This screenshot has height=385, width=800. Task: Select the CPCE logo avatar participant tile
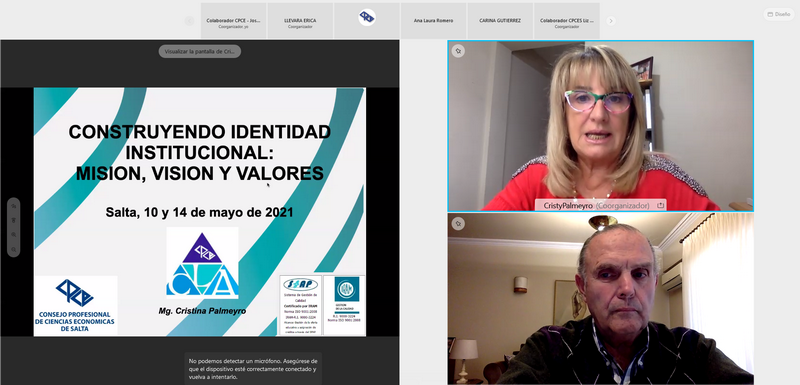click(x=367, y=20)
